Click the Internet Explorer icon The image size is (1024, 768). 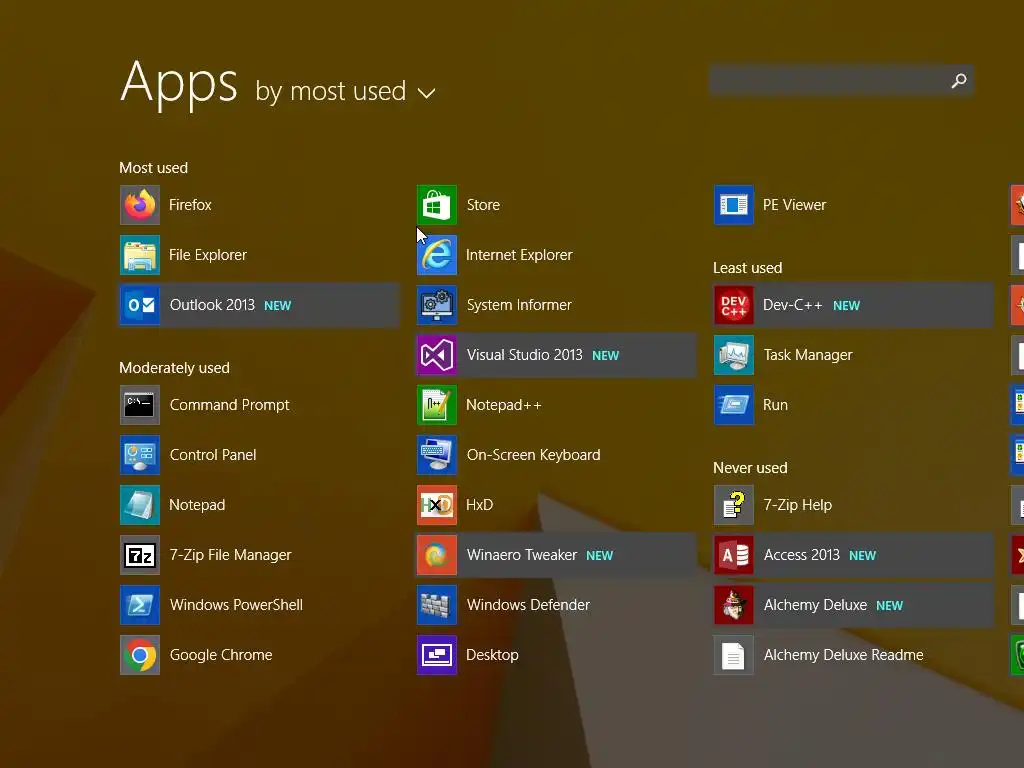click(437, 255)
